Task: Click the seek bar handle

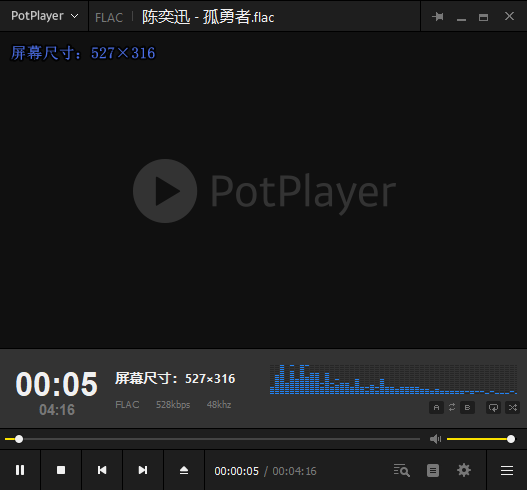Action: tap(19, 439)
